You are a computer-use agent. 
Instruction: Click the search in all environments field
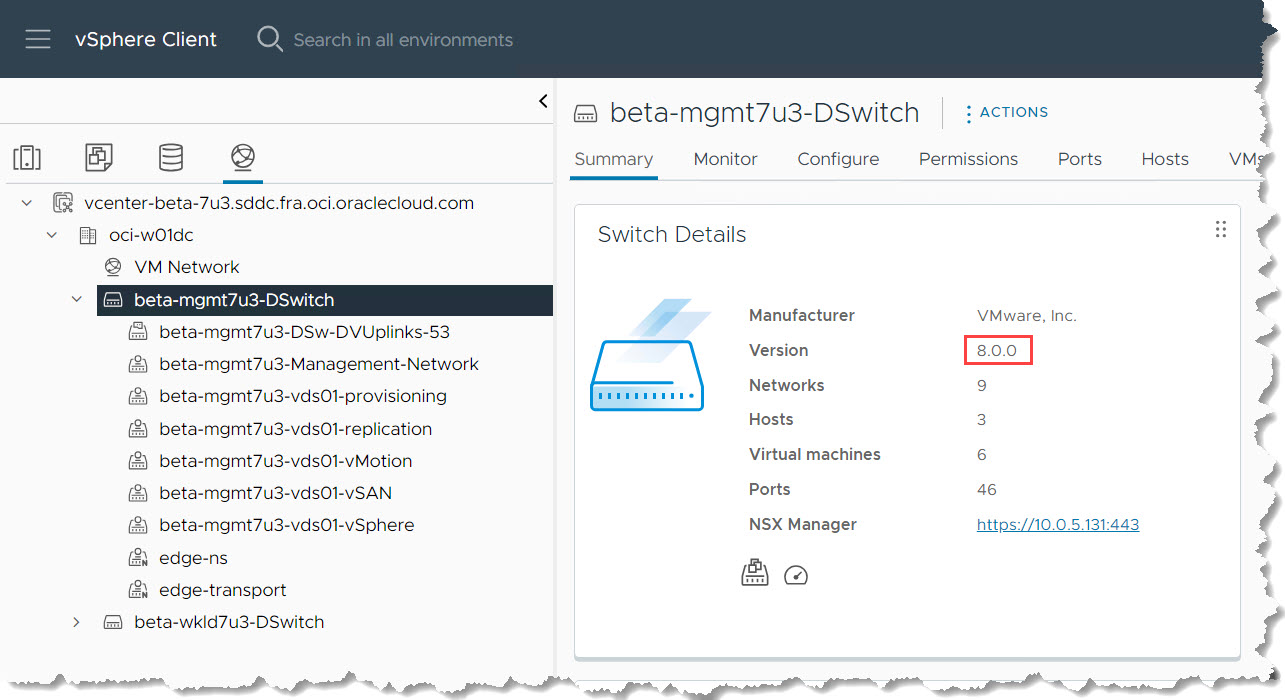403,40
